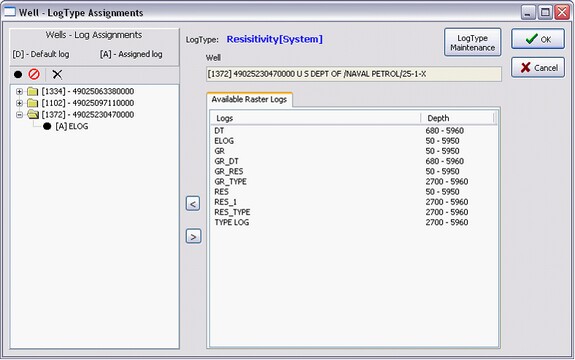Select the GR_RES log row
Image resolution: width=575 pixels, height=360 pixels.
[x=354, y=171]
